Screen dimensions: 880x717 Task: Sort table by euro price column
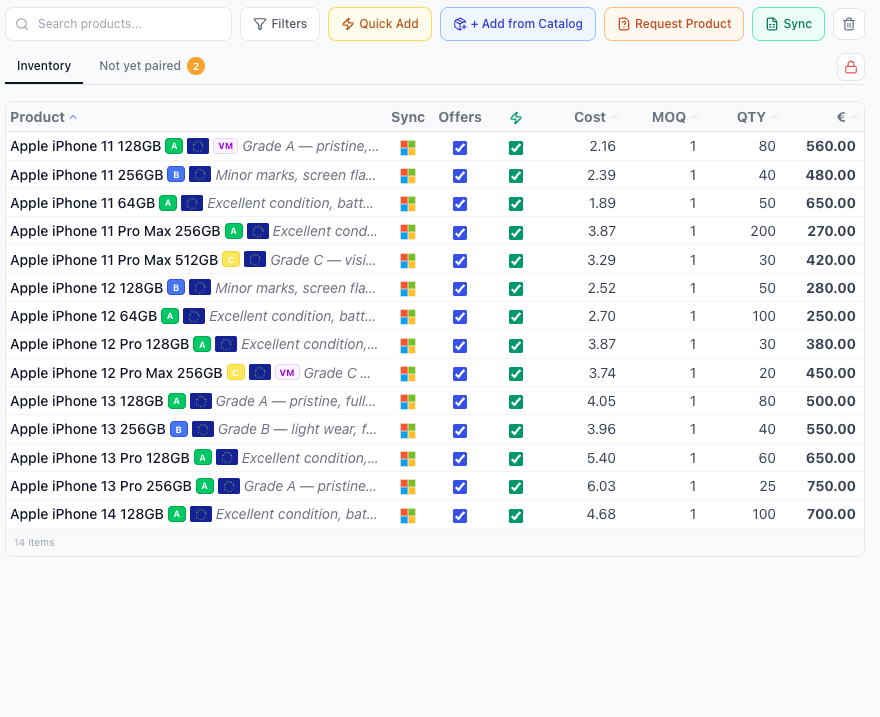(847, 117)
